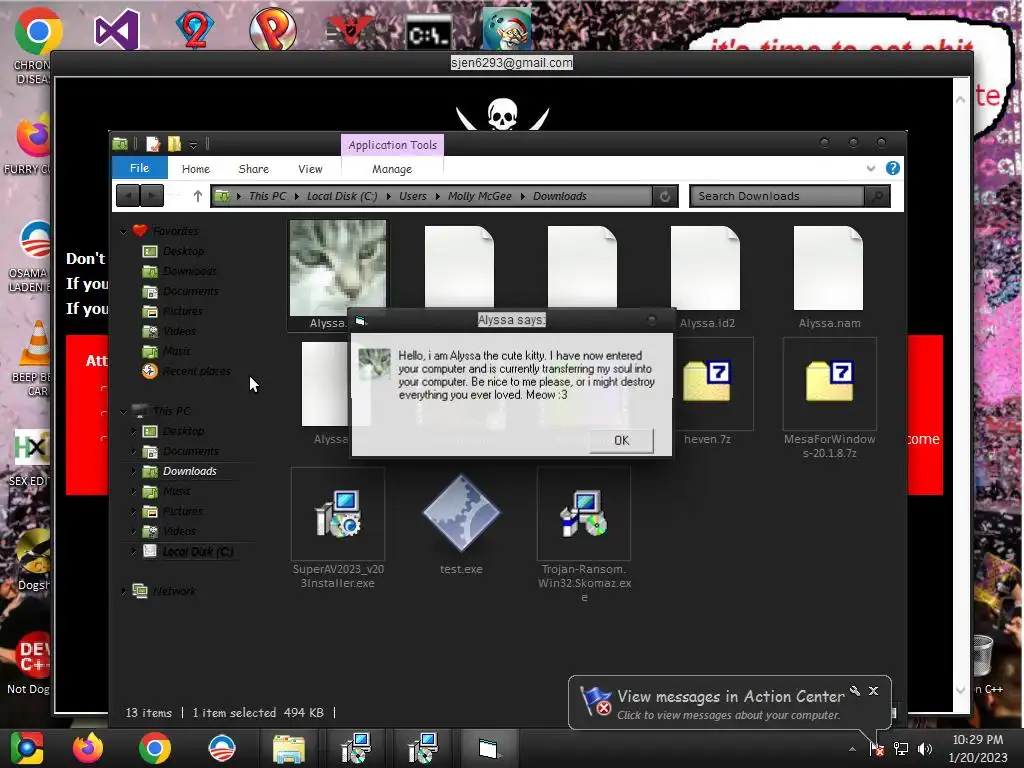Expand Local Disk (C:) in navigation tree
Viewport: 1024px width, 768px height.
coord(134,551)
